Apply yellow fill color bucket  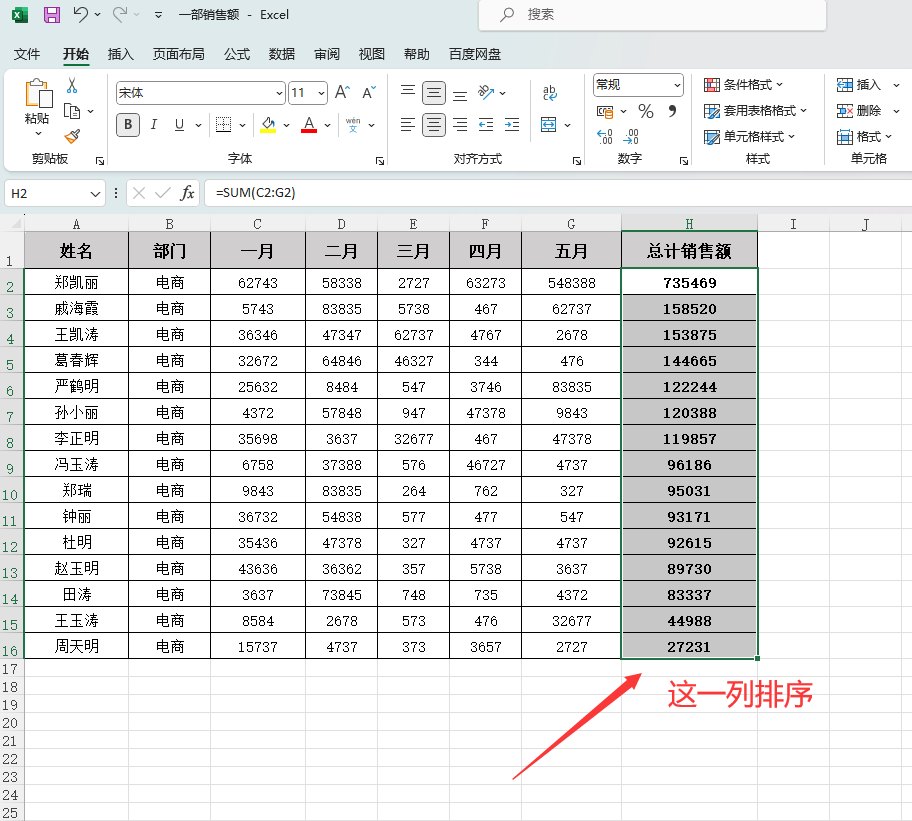(268, 124)
